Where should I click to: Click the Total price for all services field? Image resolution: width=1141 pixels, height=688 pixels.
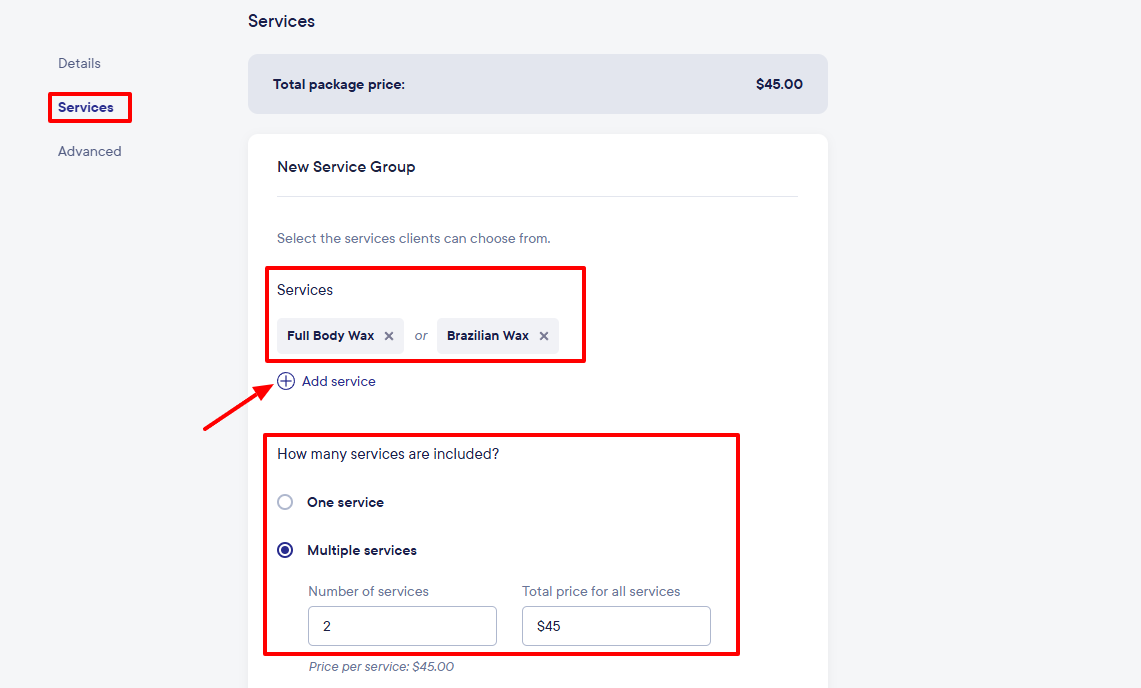616,626
